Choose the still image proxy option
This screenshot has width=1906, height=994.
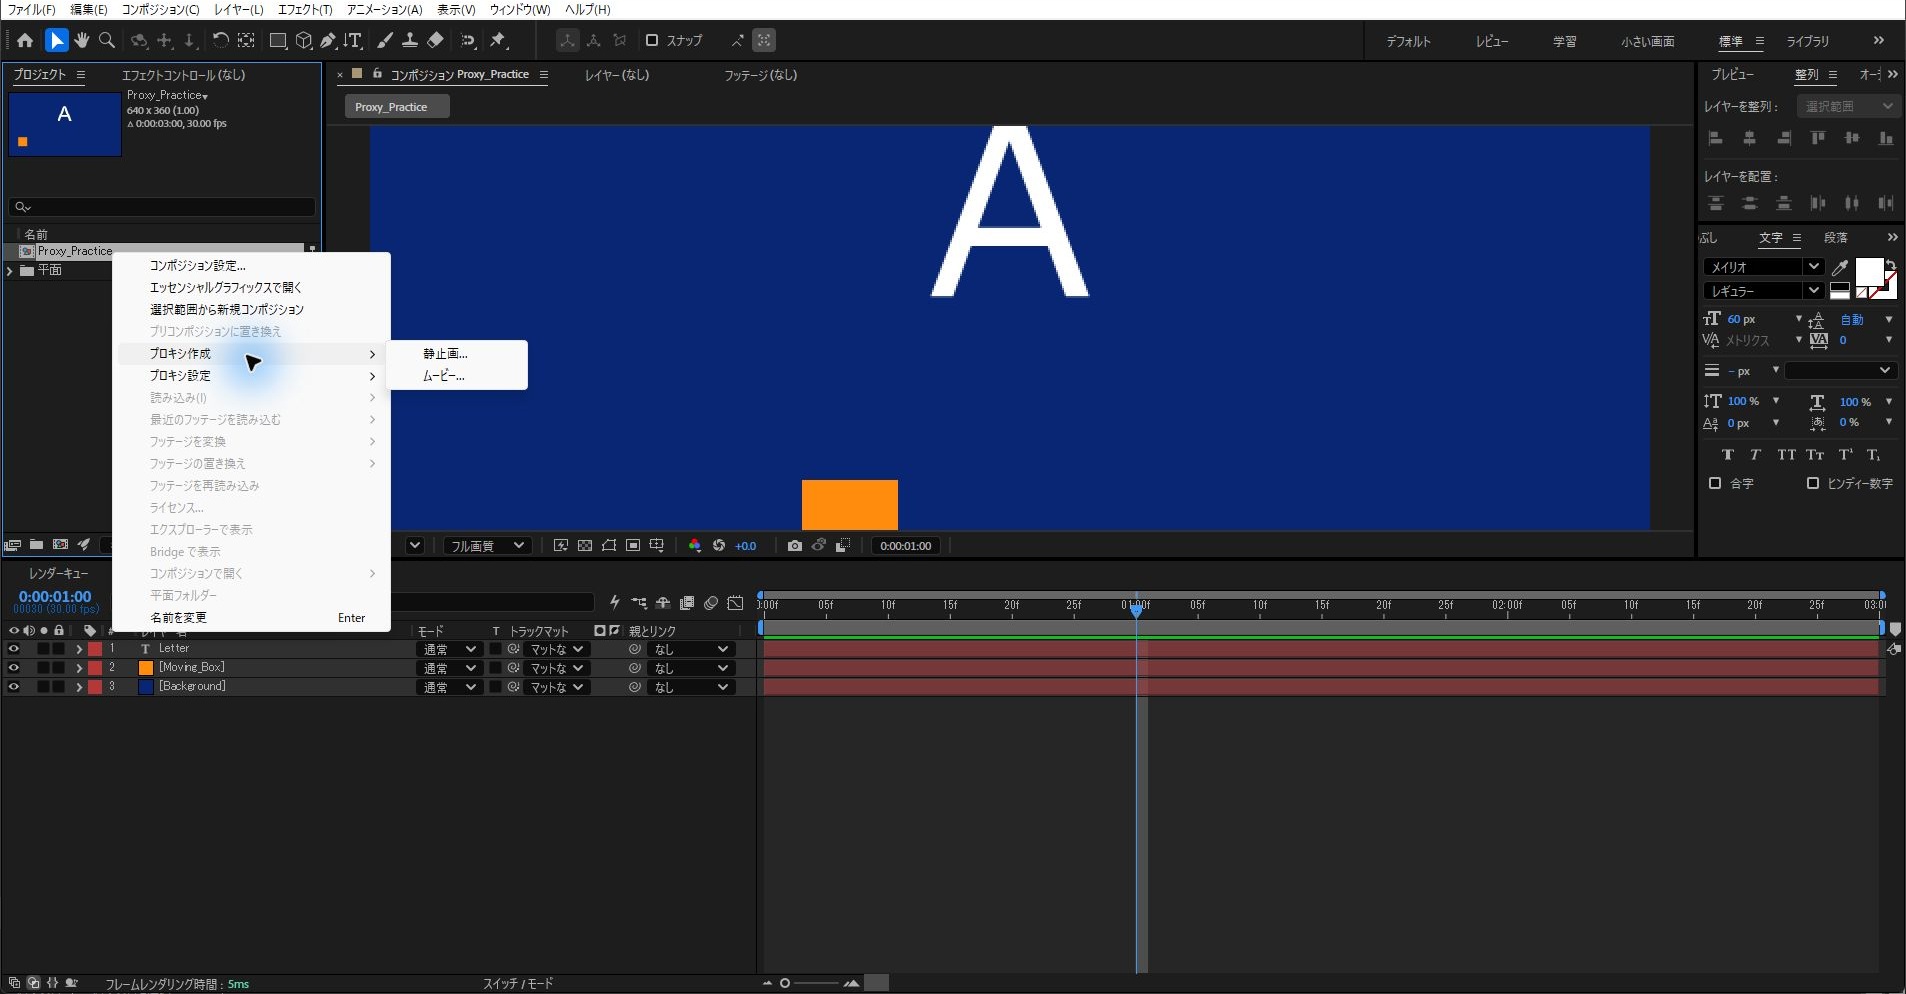[445, 354]
